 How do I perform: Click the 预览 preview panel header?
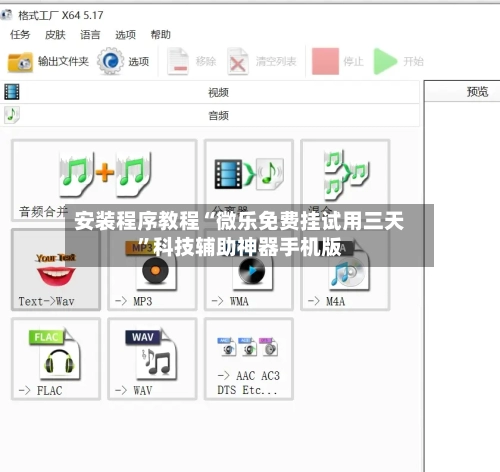[x=463, y=91]
